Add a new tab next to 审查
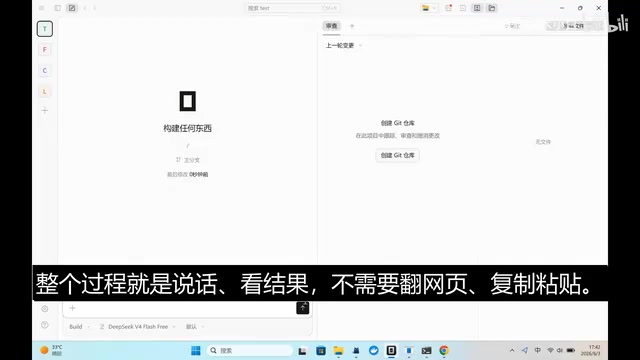 click(x=352, y=26)
